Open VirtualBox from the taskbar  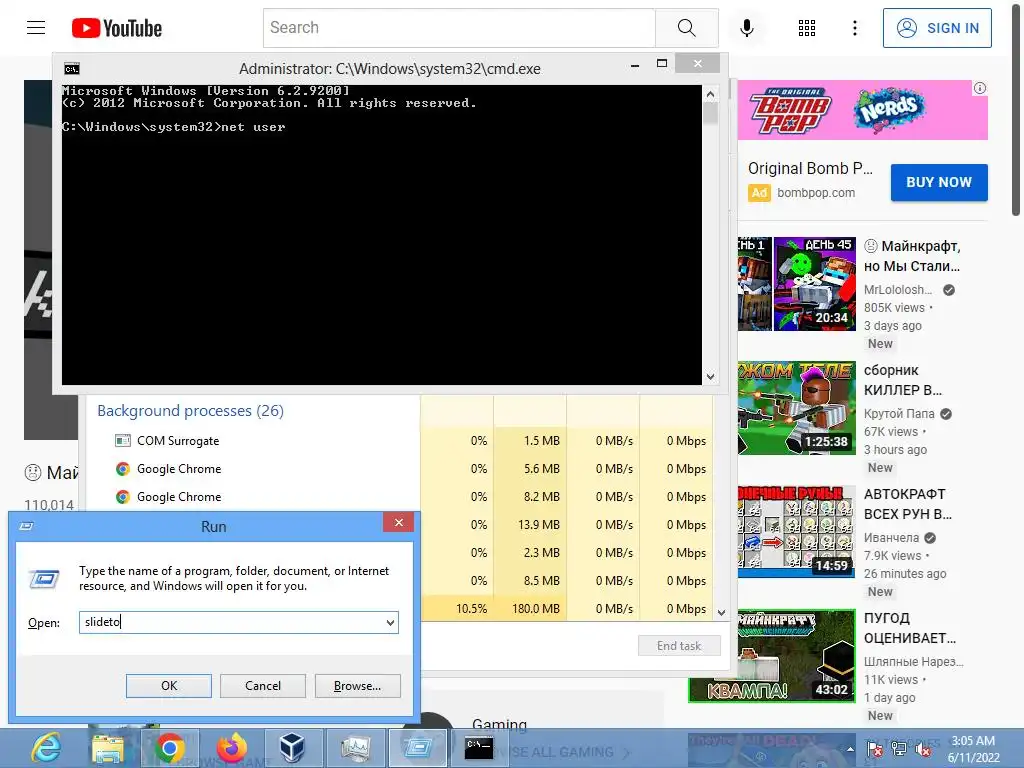pyautogui.click(x=292, y=748)
